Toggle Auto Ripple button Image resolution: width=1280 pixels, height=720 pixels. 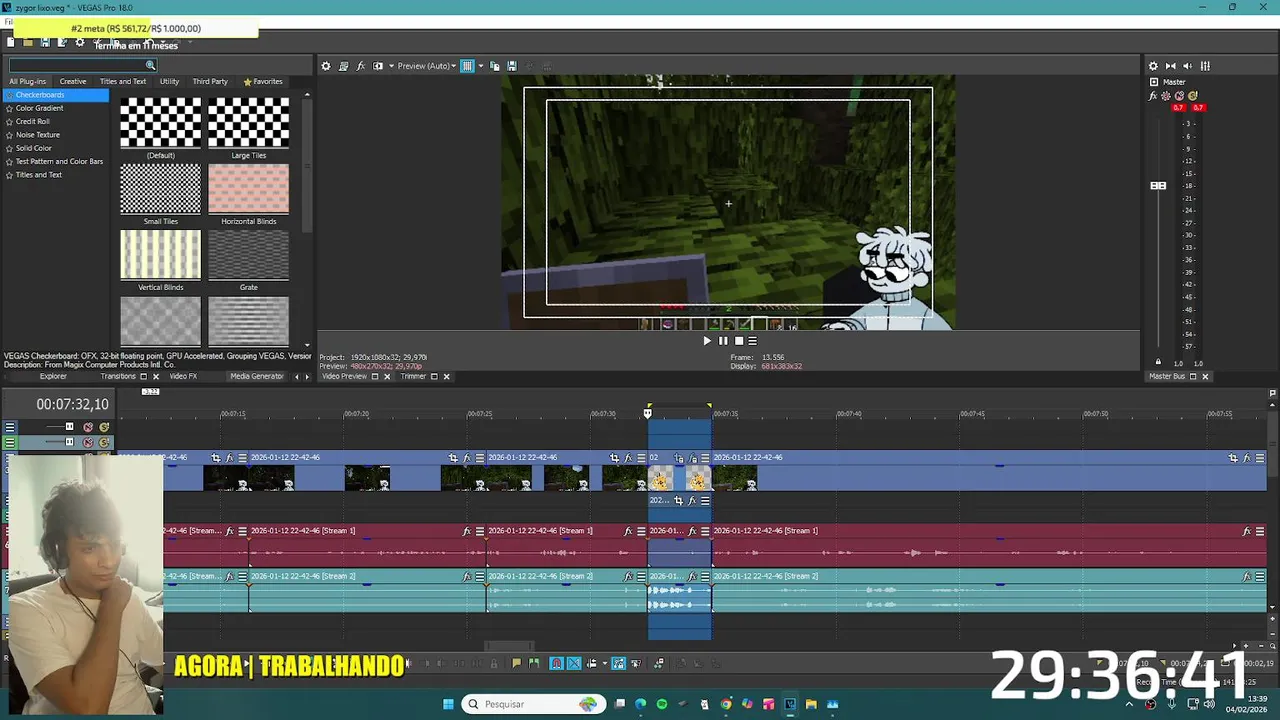point(591,663)
